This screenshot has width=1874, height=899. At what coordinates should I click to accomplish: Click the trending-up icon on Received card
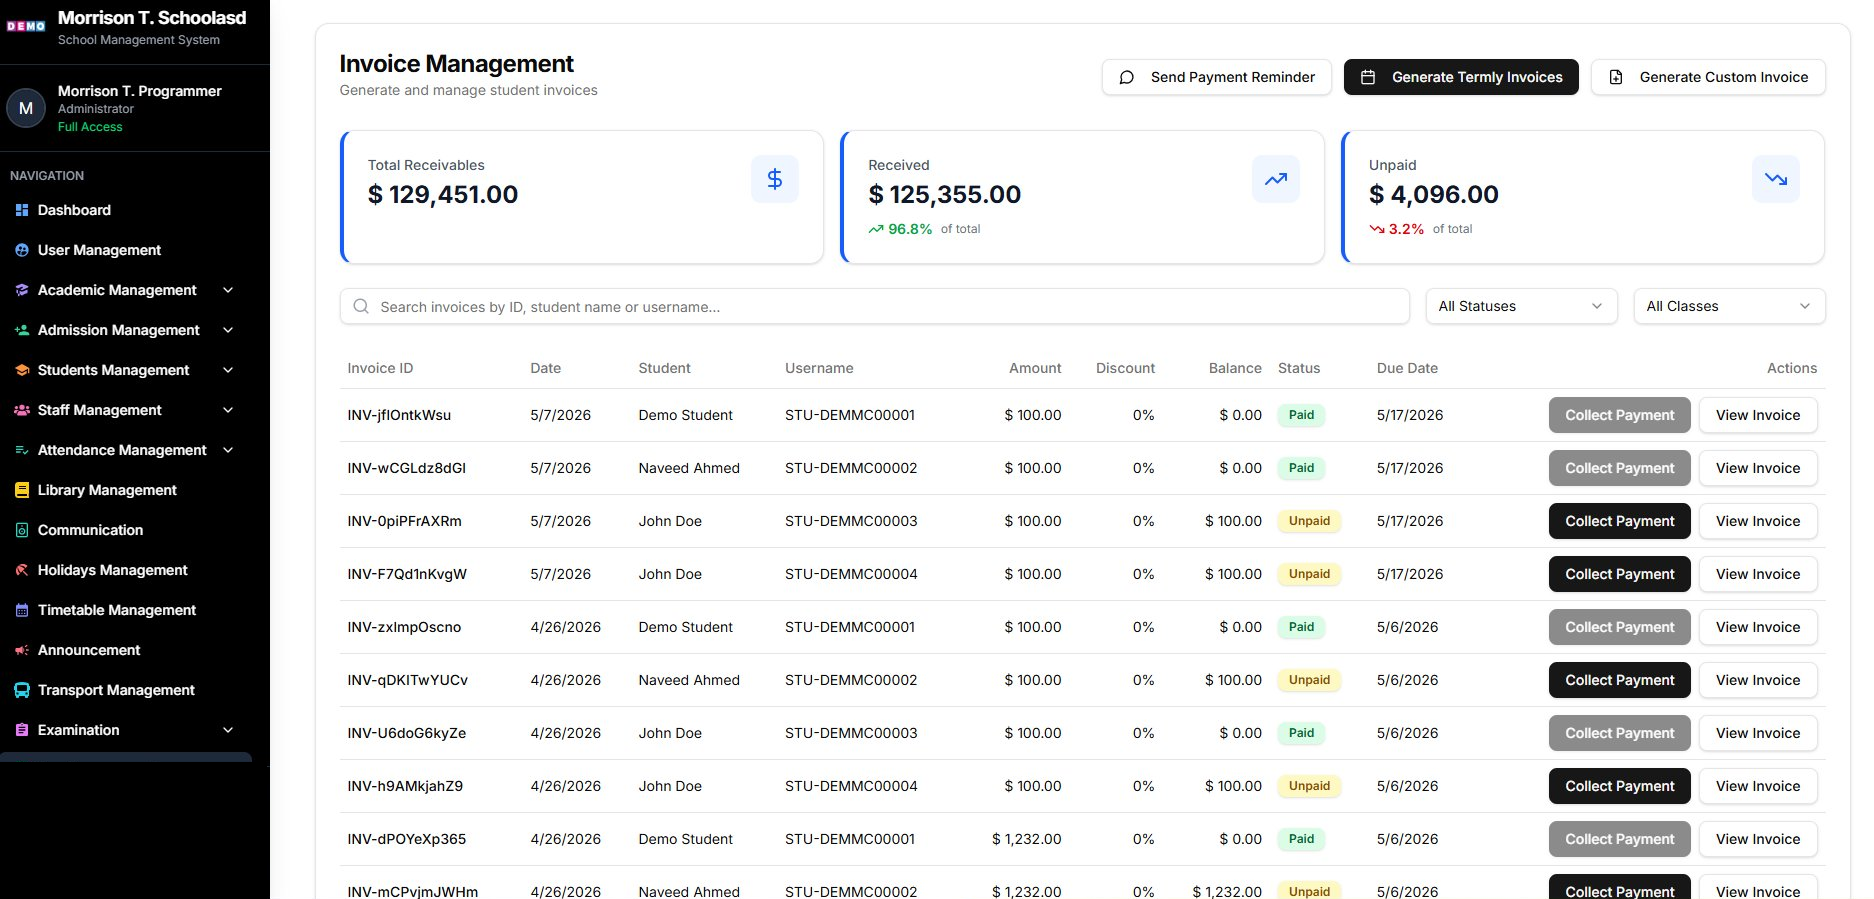[x=1276, y=179]
